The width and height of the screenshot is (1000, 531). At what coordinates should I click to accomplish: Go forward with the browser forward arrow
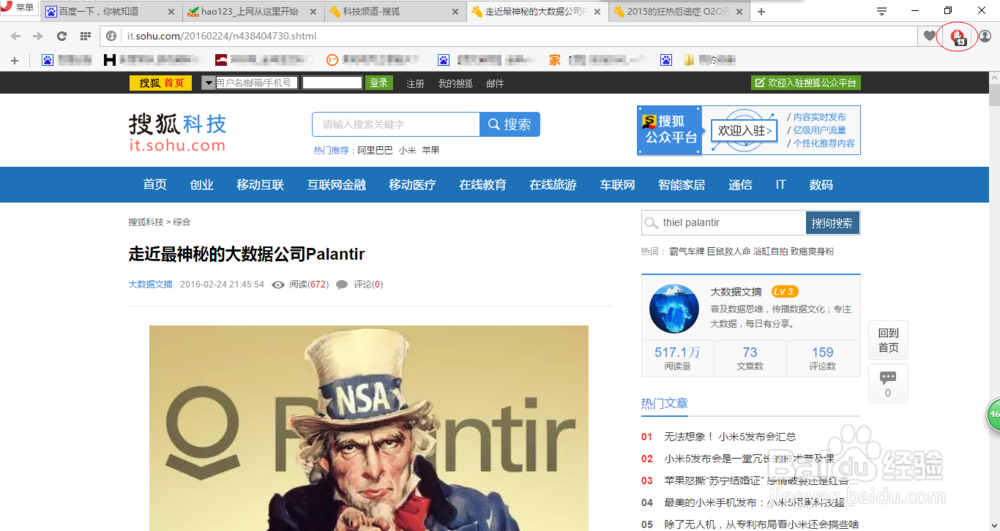coord(38,36)
